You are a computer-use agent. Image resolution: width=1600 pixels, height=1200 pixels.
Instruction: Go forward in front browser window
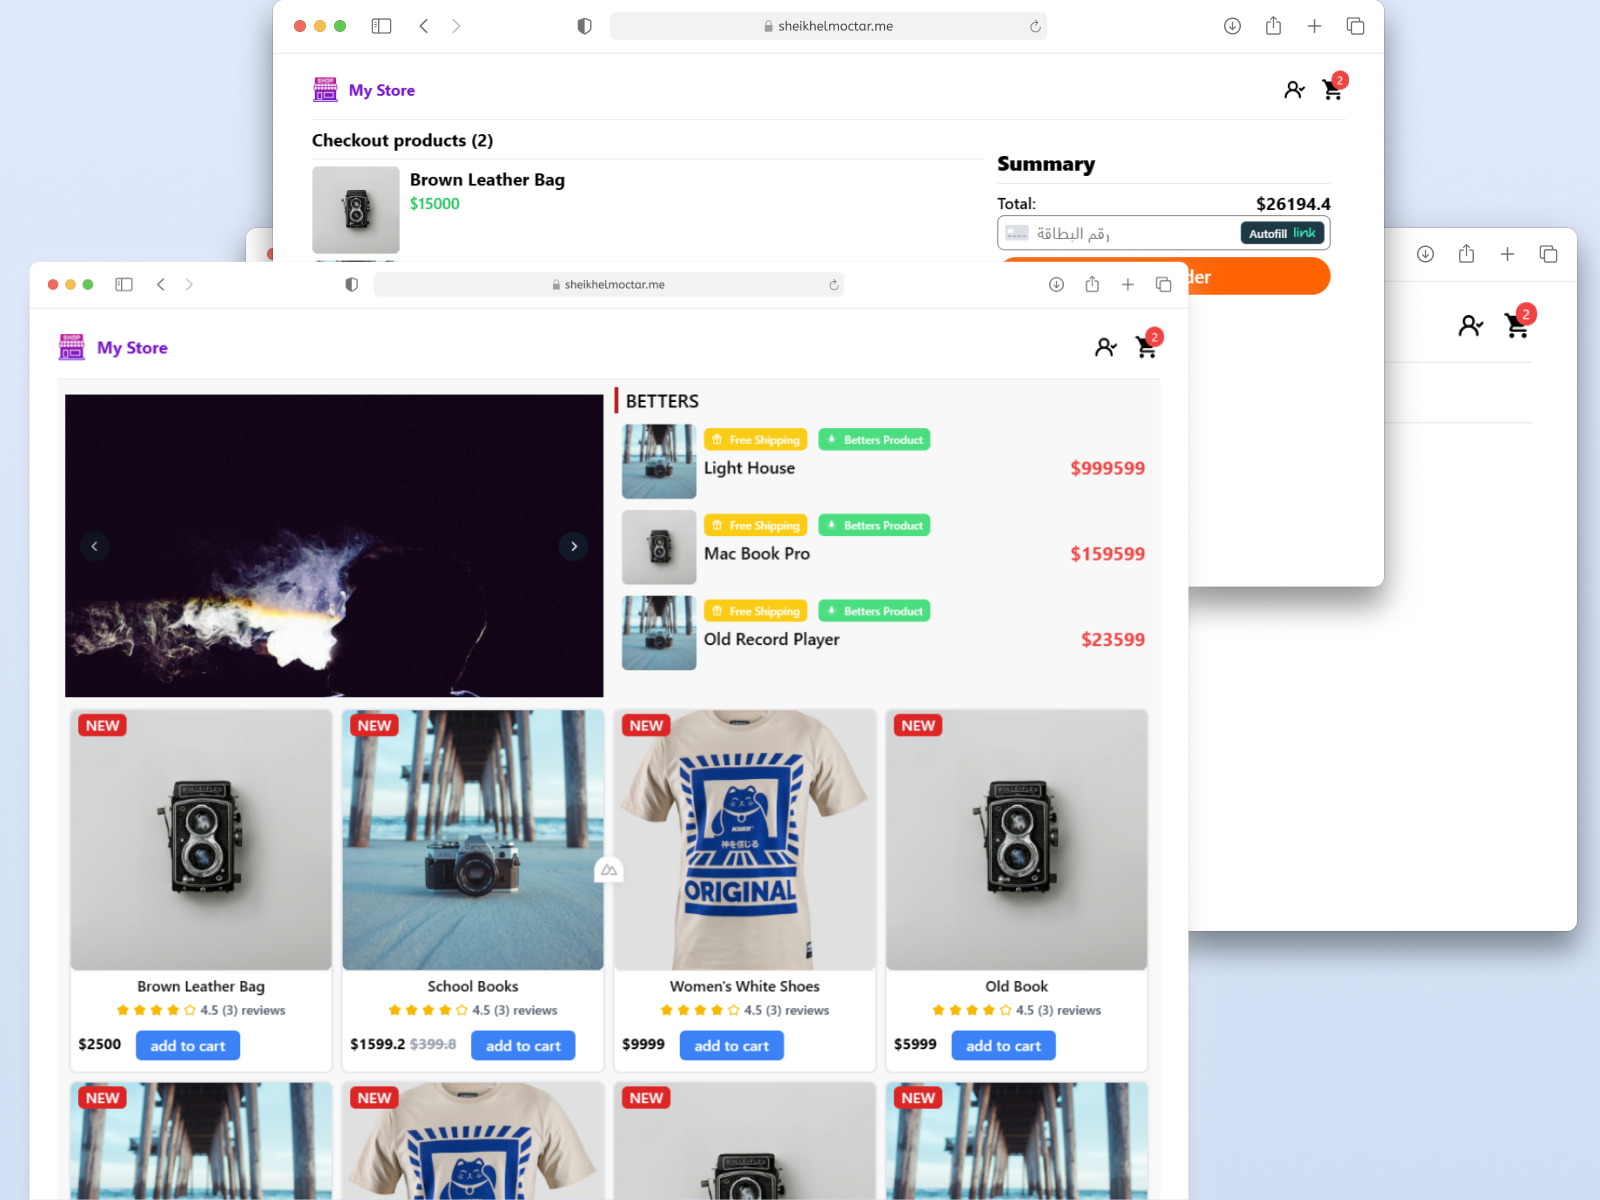click(x=189, y=285)
